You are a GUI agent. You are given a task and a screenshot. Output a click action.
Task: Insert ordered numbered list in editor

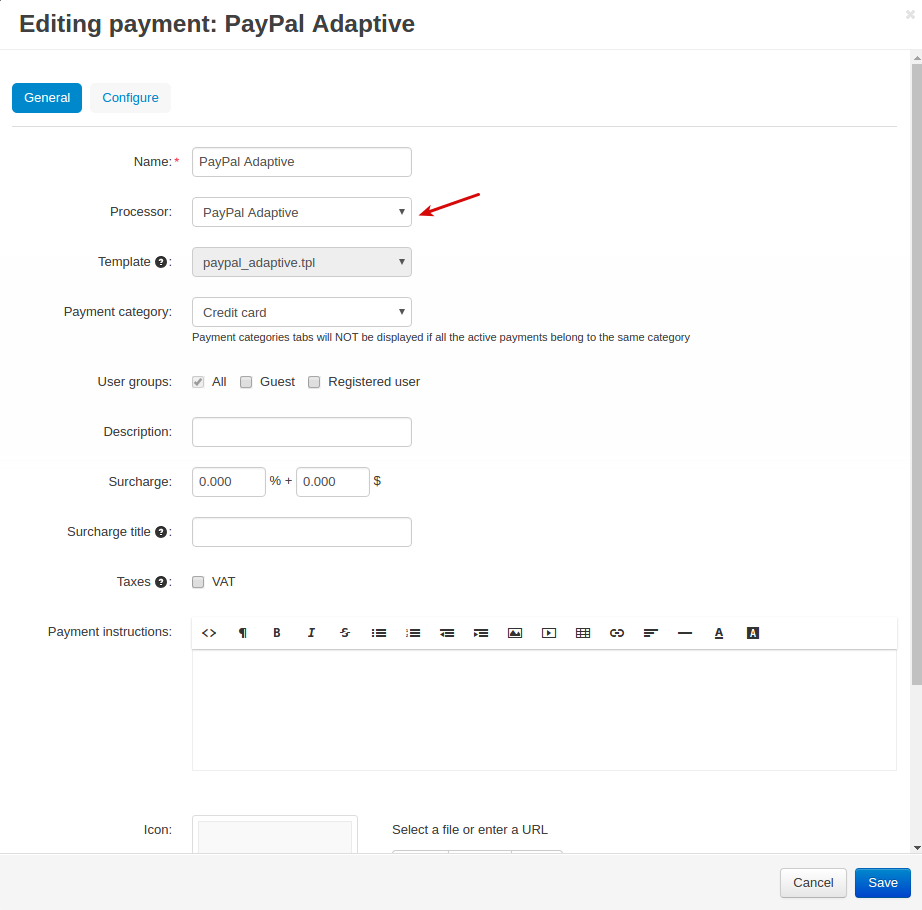(x=413, y=633)
